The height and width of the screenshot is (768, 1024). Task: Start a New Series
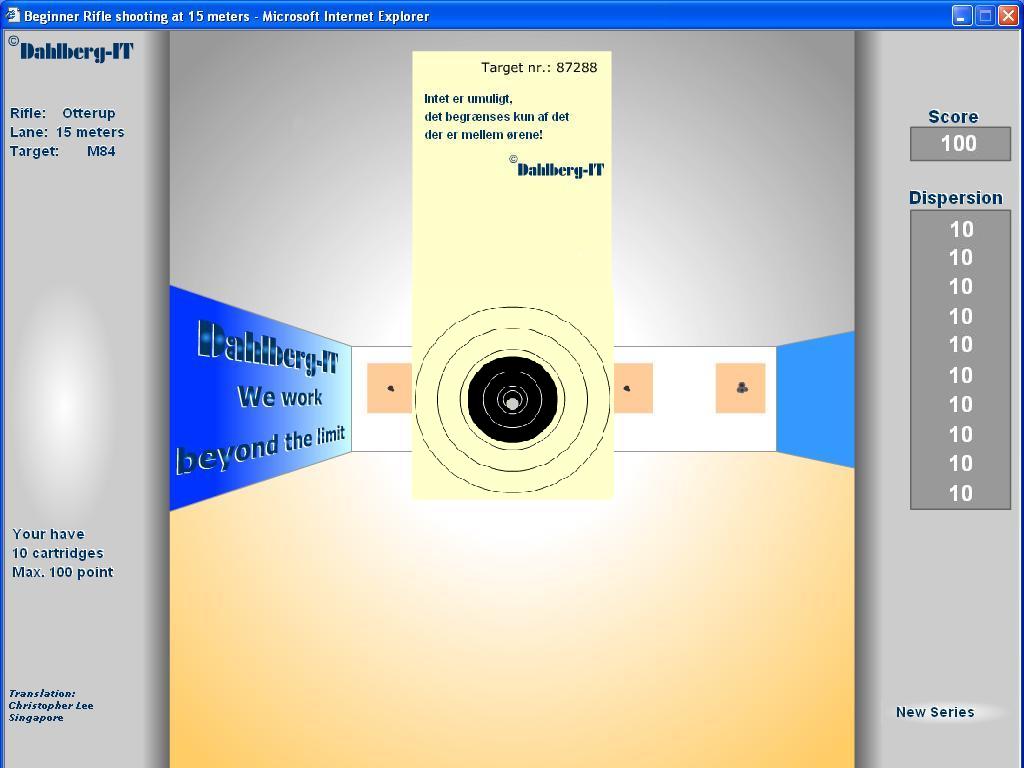pyautogui.click(x=935, y=712)
